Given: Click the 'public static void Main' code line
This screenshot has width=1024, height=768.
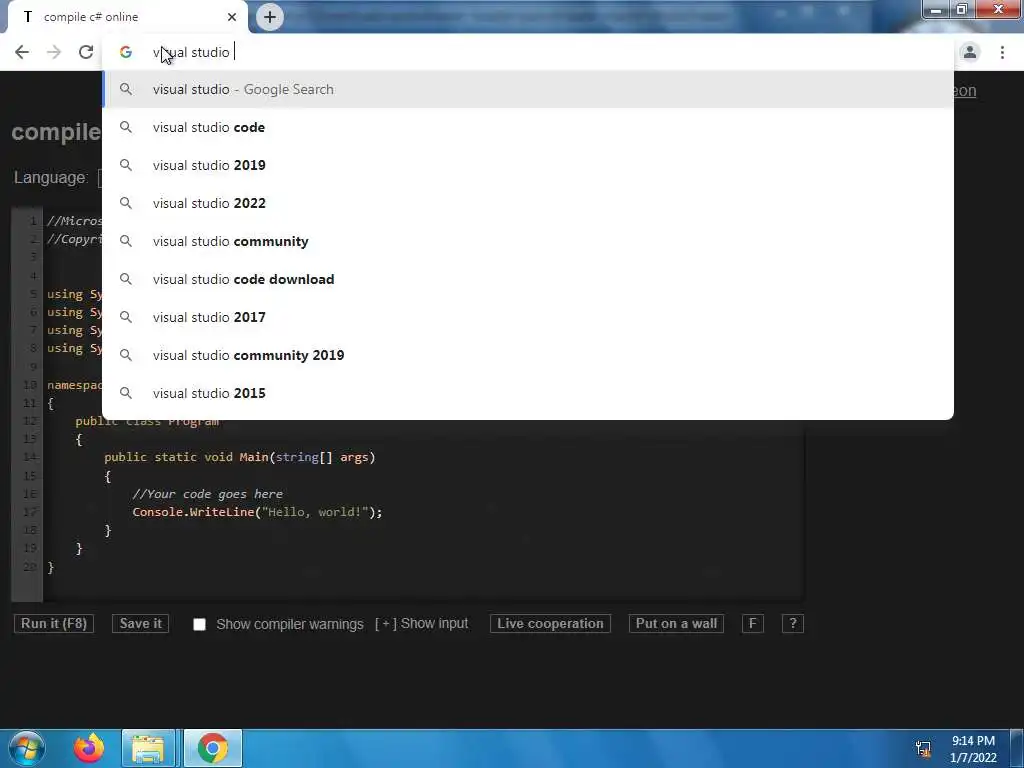Looking at the screenshot, I should click(x=240, y=457).
